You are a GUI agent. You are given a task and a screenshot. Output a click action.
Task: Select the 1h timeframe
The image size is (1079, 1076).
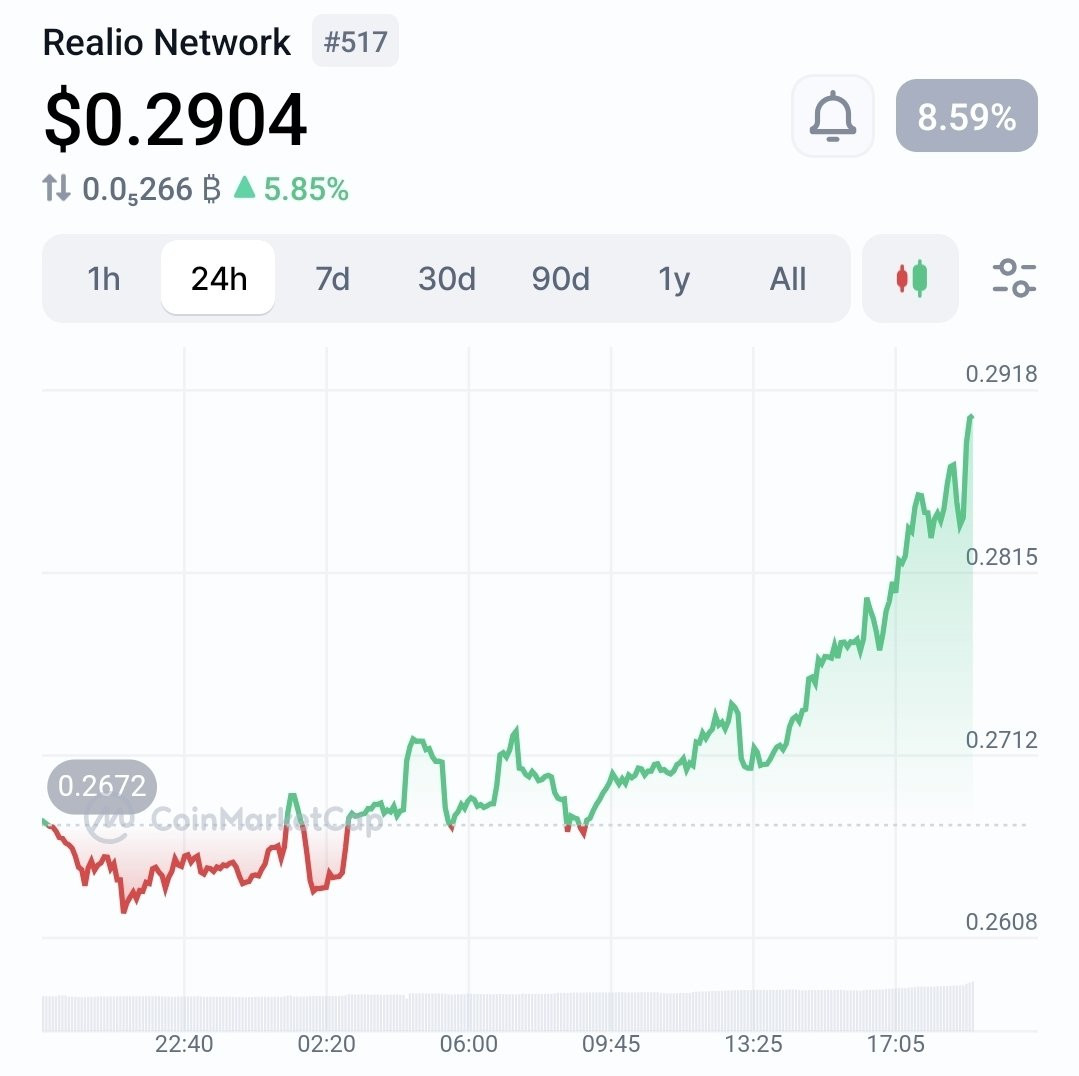pyautogui.click(x=103, y=279)
